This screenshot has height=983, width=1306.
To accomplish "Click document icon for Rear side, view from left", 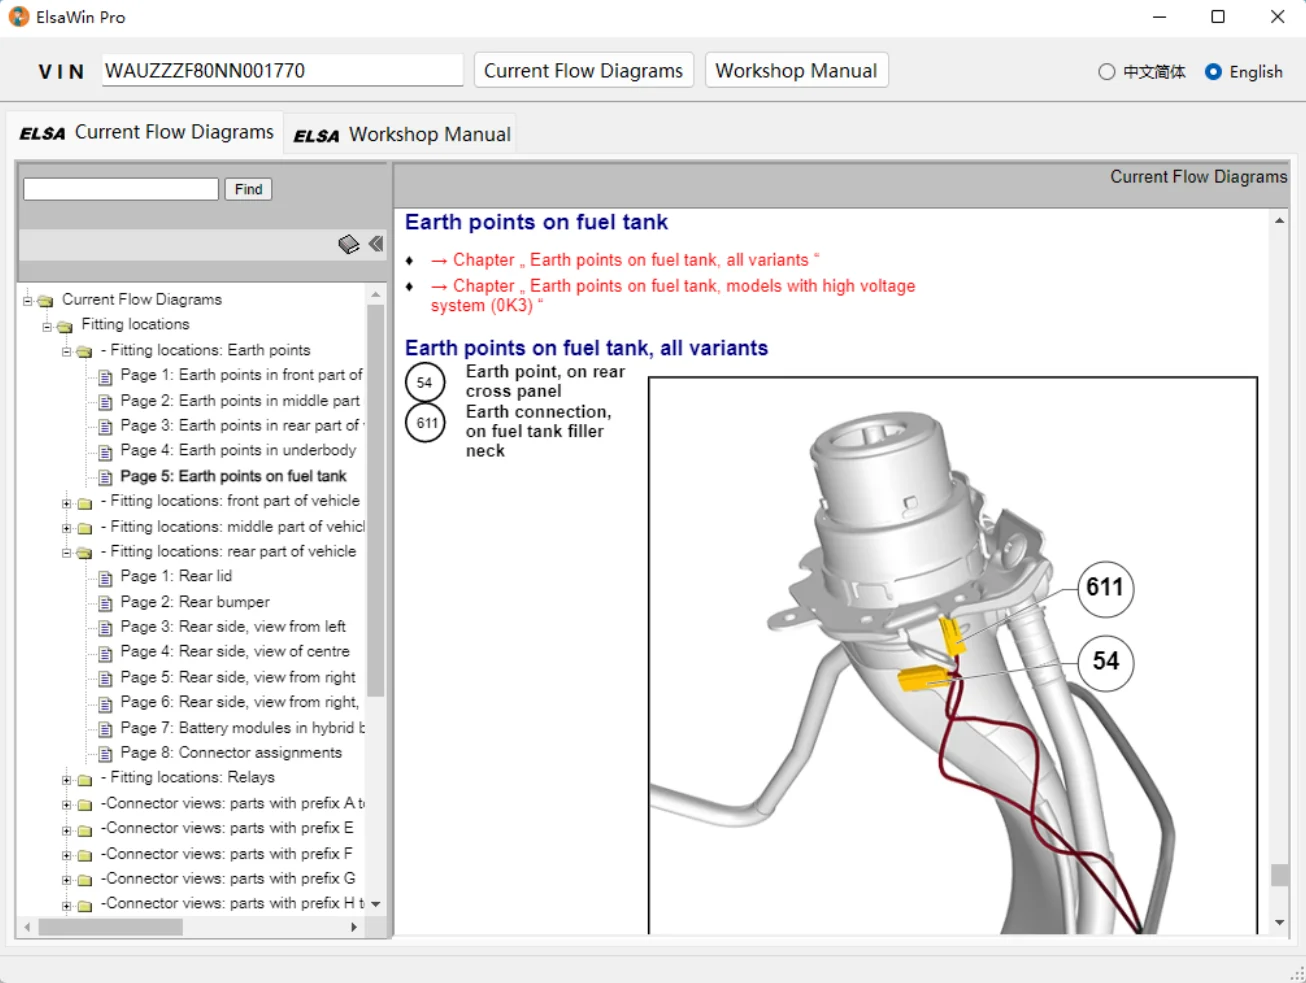I will pyautogui.click(x=106, y=628).
